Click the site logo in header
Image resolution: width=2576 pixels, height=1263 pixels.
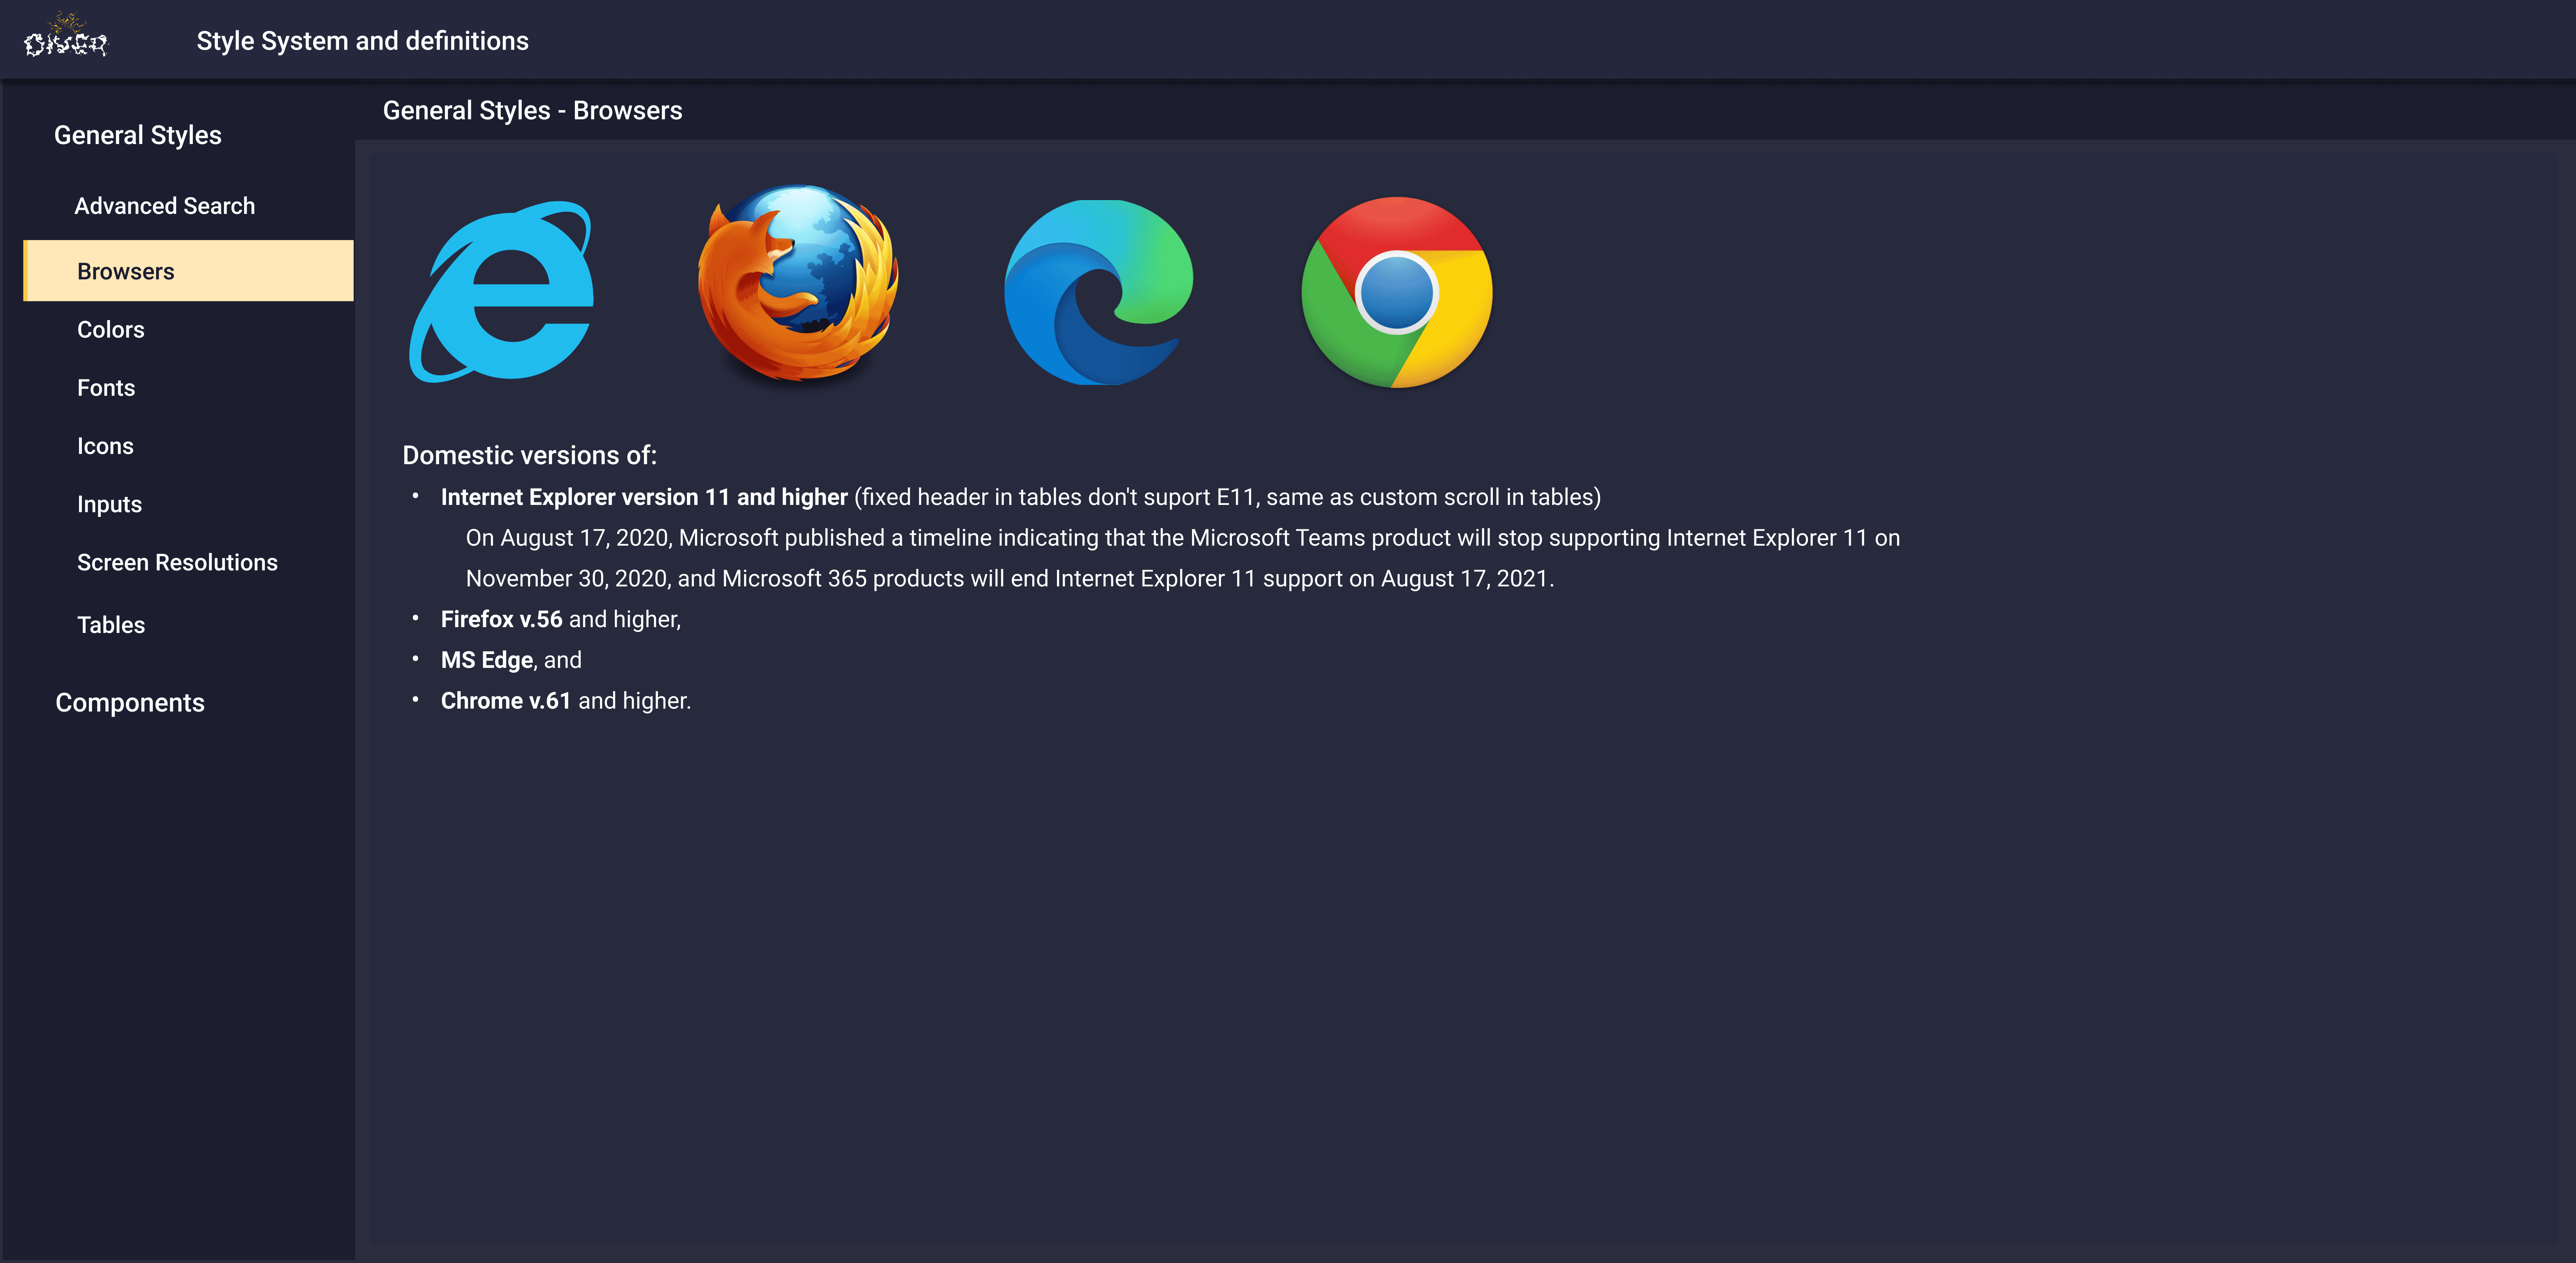coord(66,40)
